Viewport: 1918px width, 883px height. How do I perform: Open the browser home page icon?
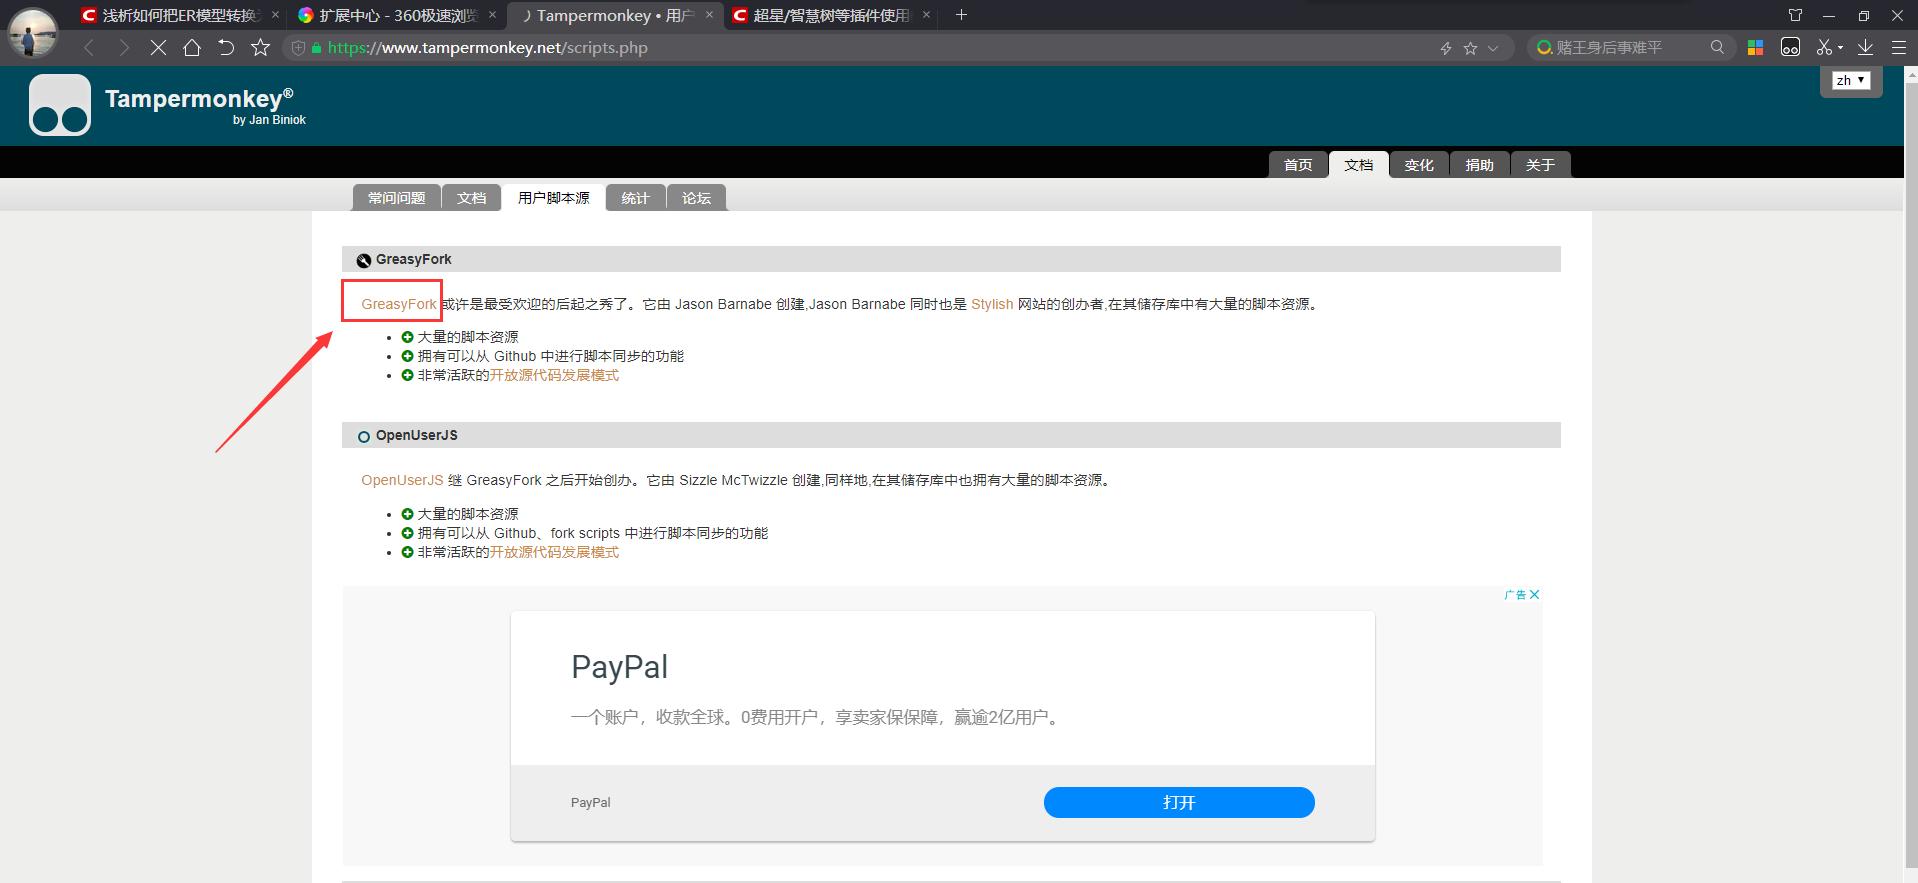[192, 48]
